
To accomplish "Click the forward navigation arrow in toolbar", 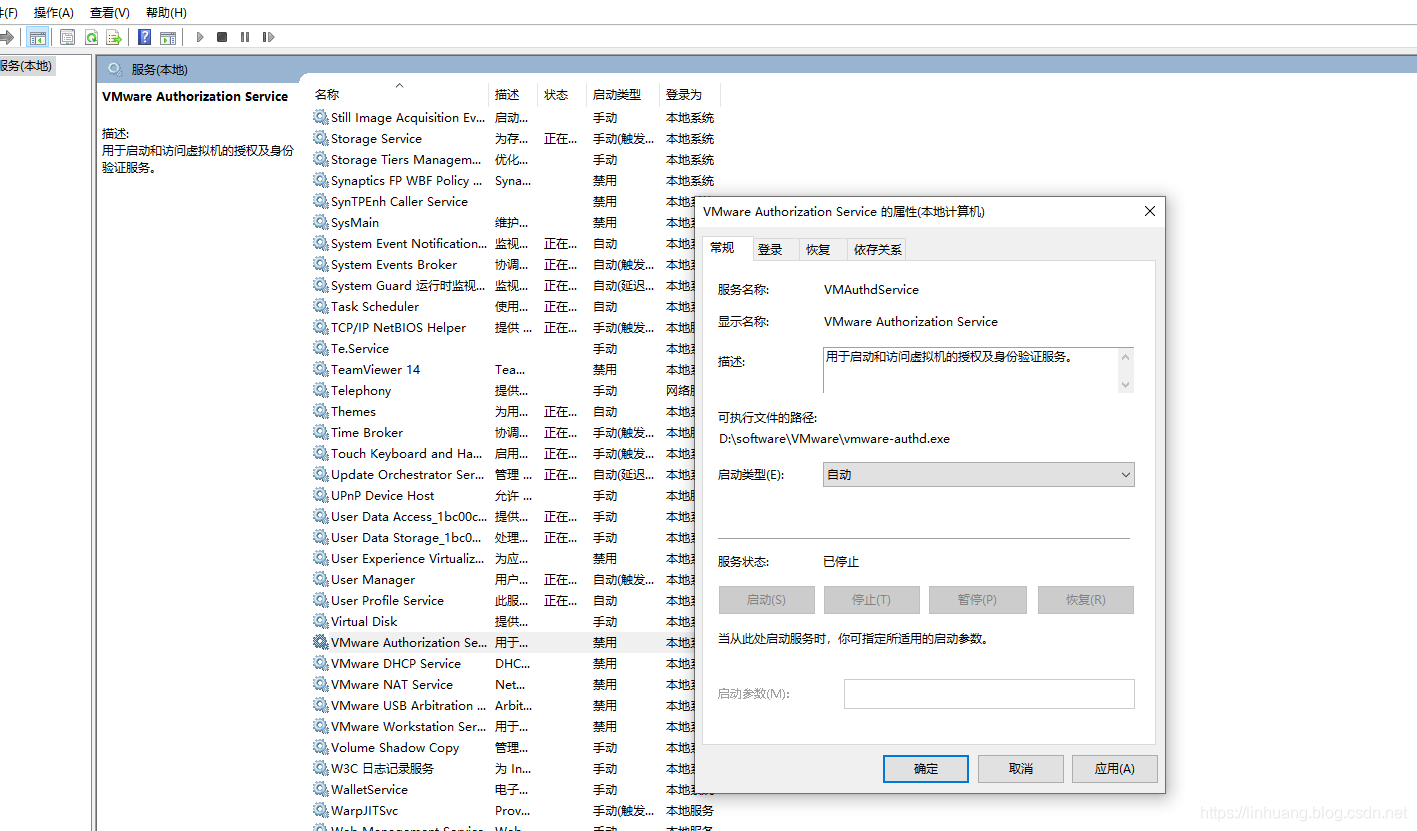I will pos(6,37).
